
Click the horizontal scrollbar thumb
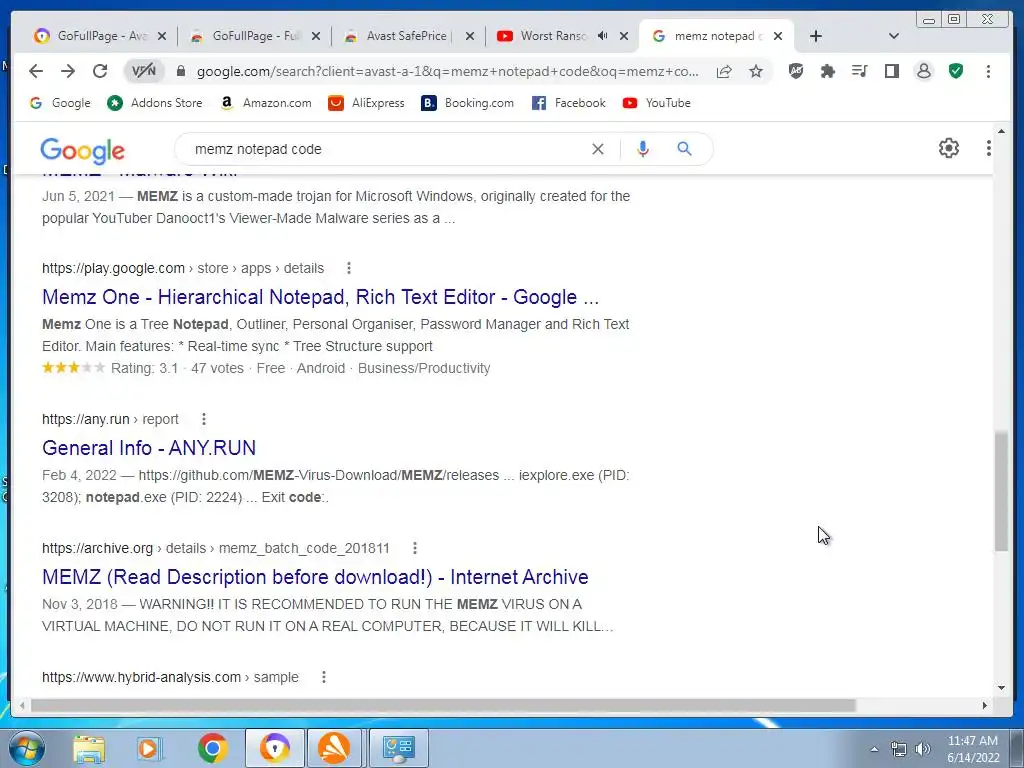(443, 705)
